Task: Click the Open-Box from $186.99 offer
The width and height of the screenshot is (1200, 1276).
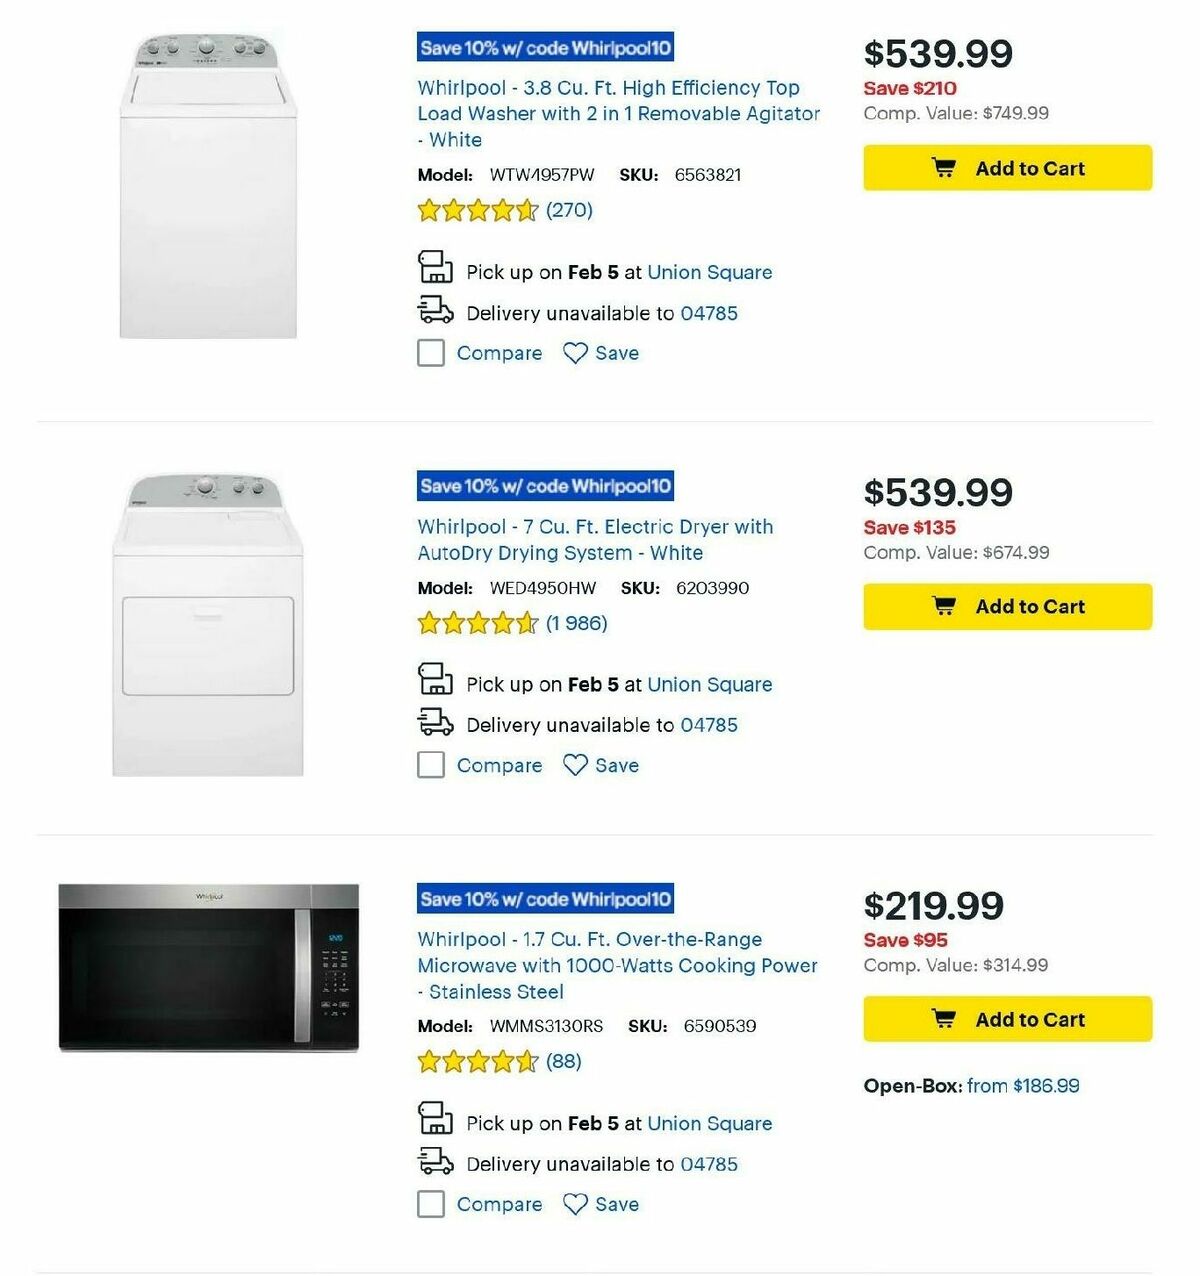Action: pos(1020,1085)
